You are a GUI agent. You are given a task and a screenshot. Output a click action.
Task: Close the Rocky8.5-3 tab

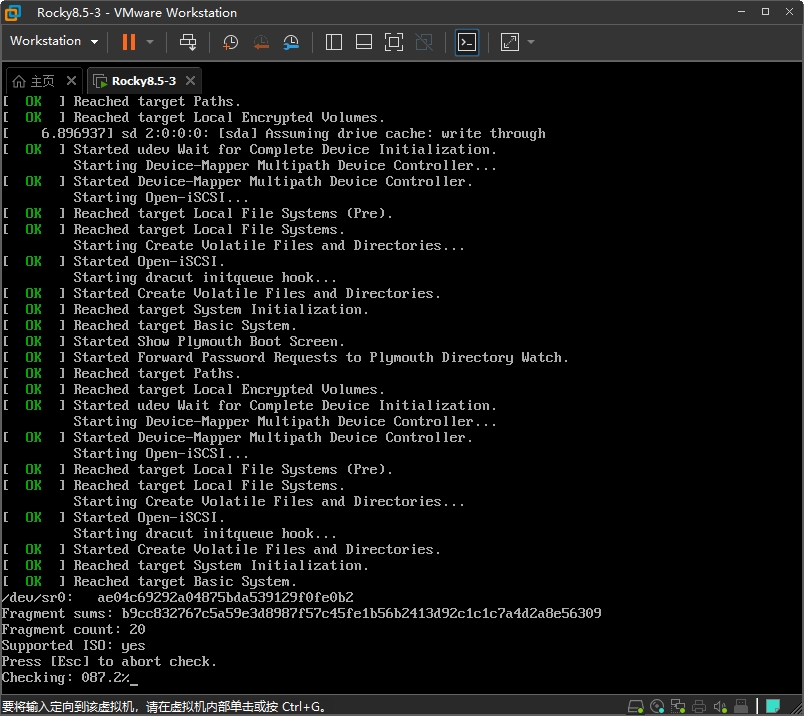[x=190, y=81]
